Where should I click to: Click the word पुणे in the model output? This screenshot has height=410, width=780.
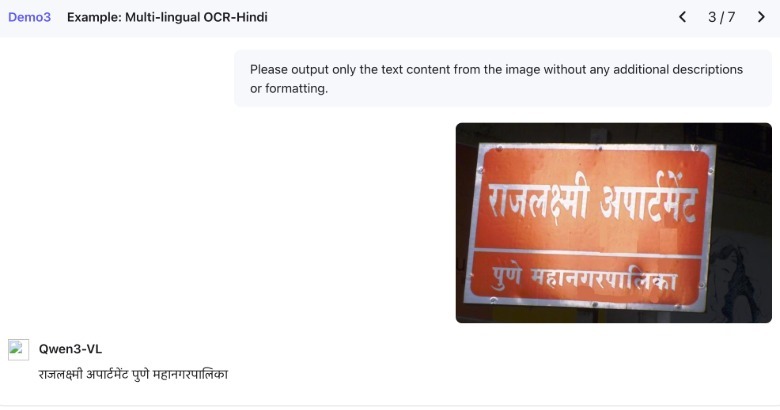(x=141, y=374)
